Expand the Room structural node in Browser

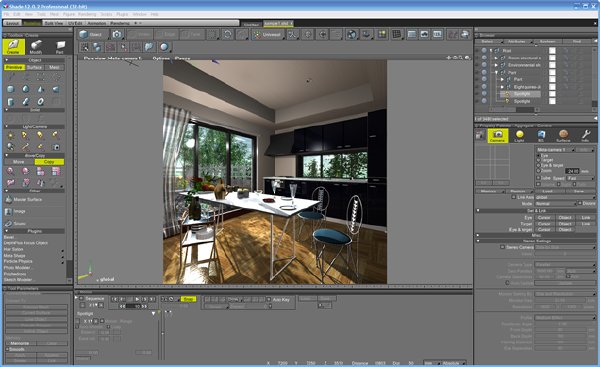click(496, 58)
